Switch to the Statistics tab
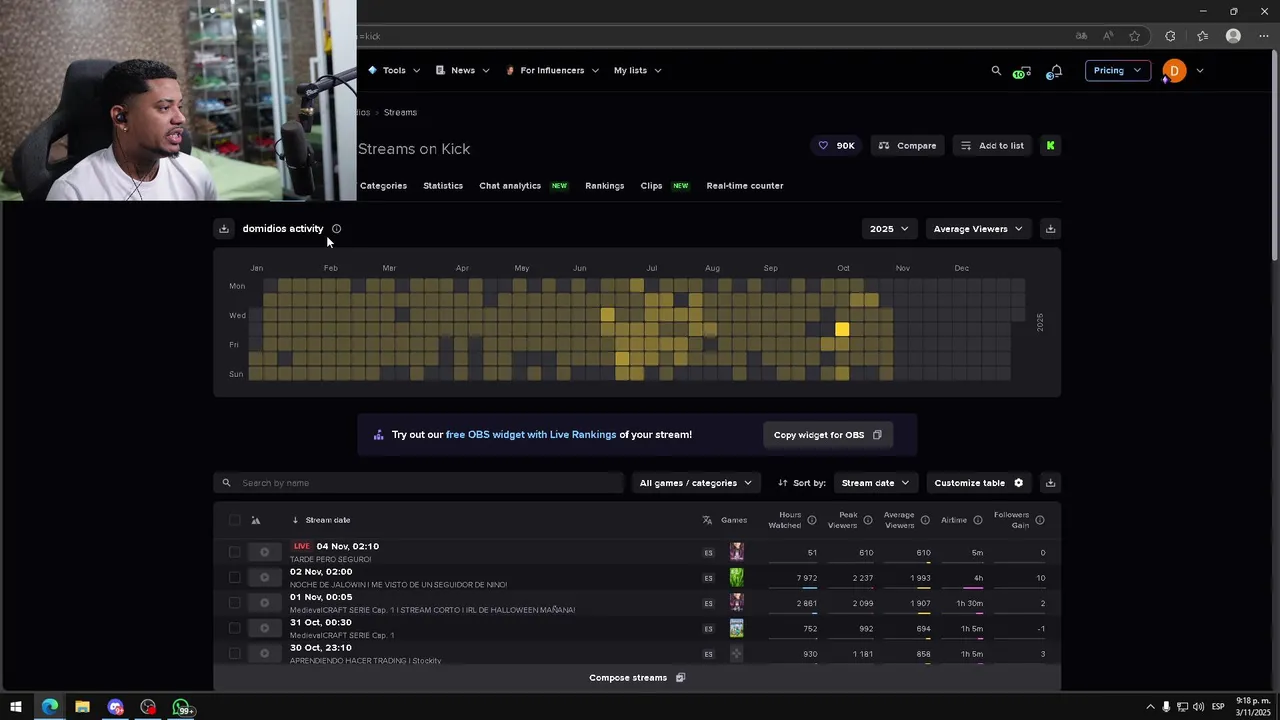1280x720 pixels. click(443, 186)
